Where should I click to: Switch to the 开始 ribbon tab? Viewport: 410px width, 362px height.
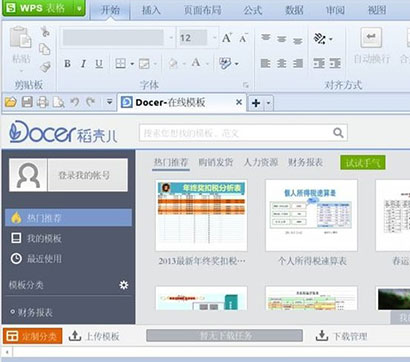110,10
